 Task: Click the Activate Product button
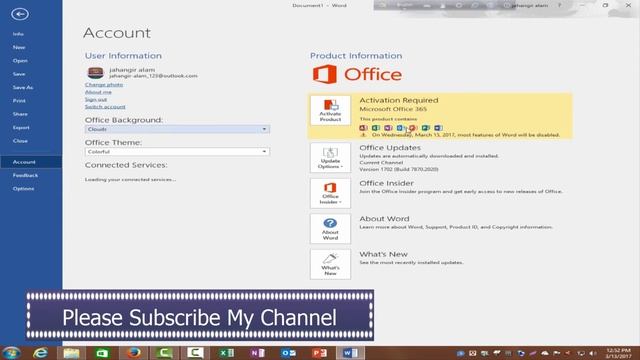tap(330, 110)
